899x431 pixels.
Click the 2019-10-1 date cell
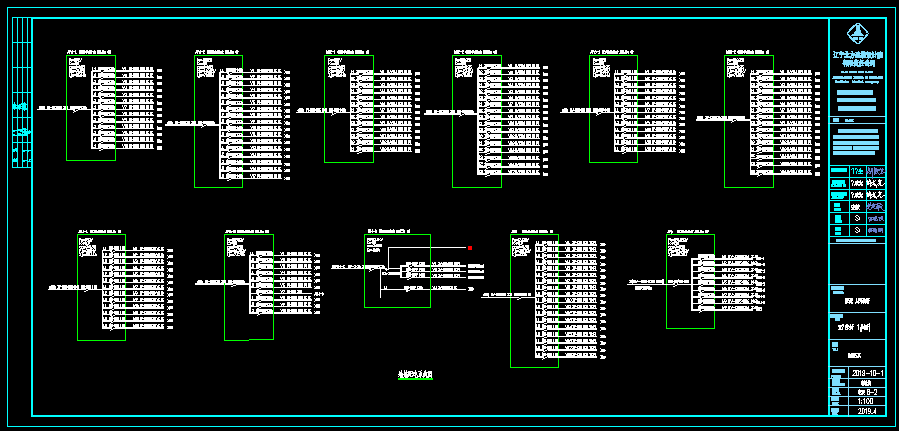coord(869,372)
